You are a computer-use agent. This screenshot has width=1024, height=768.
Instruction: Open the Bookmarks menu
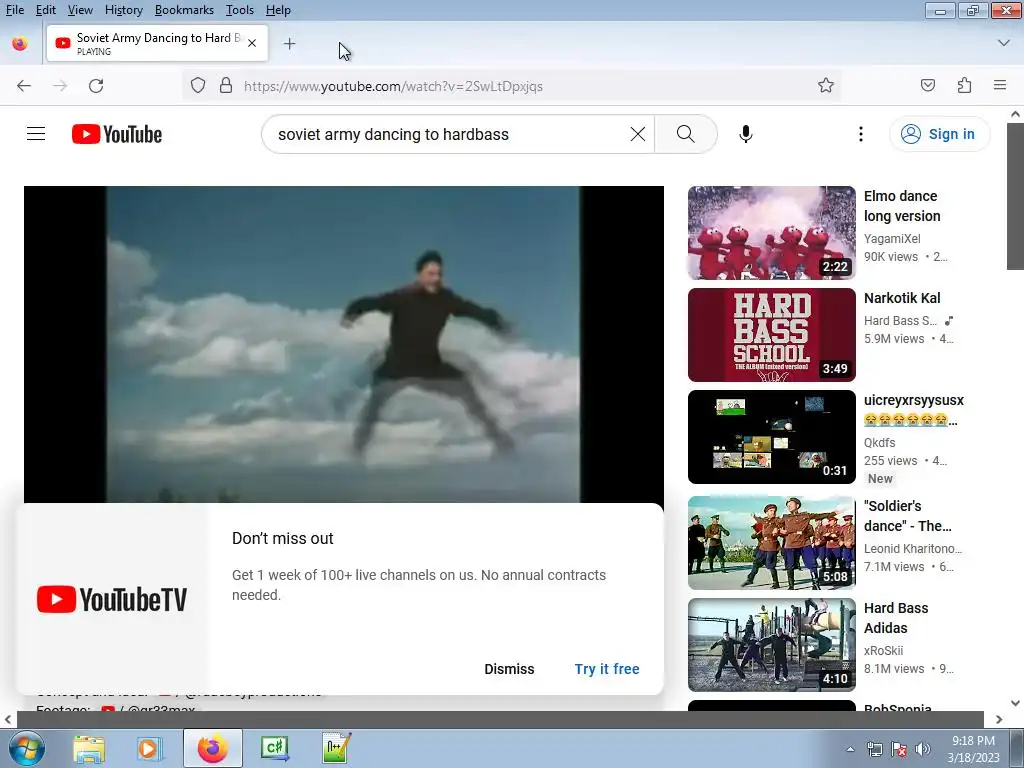pos(184,10)
